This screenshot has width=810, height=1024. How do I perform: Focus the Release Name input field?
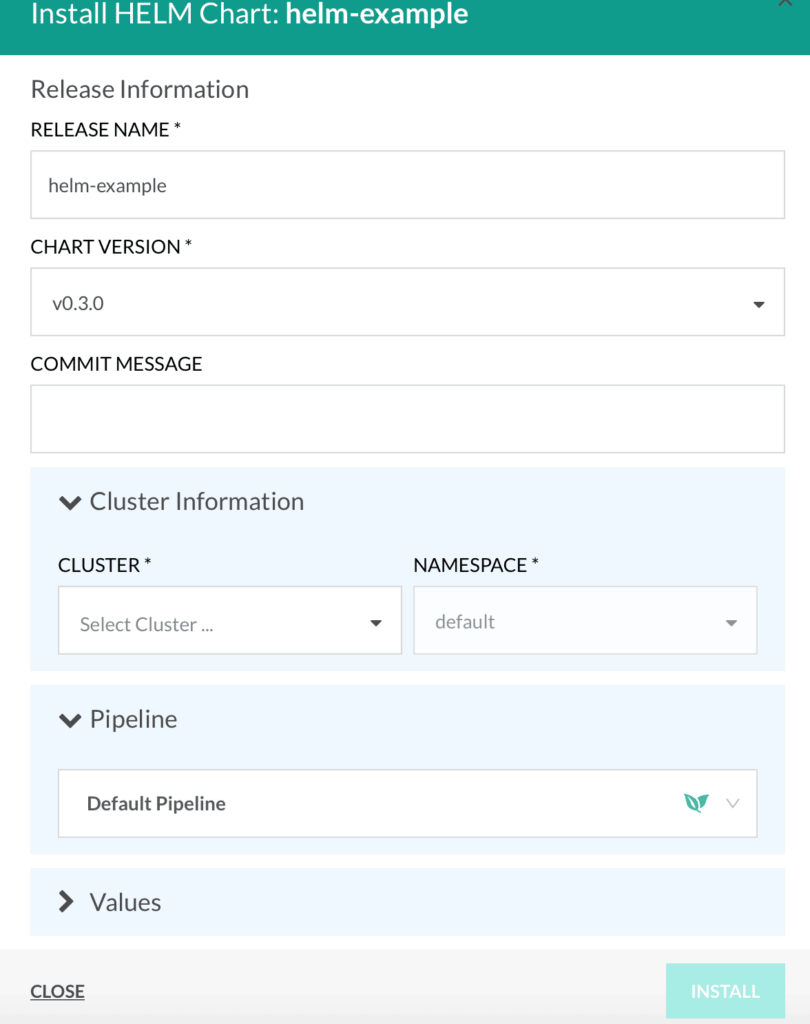click(x=408, y=185)
